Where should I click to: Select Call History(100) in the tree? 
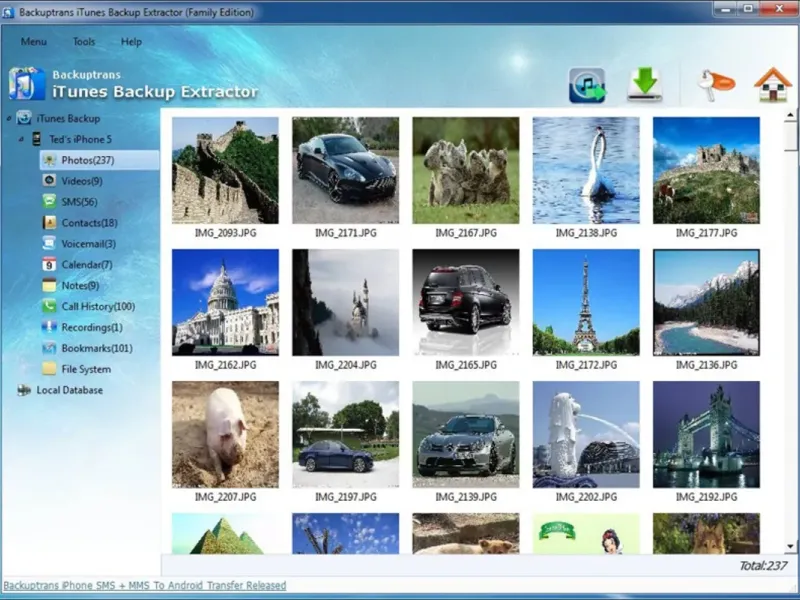click(98, 307)
